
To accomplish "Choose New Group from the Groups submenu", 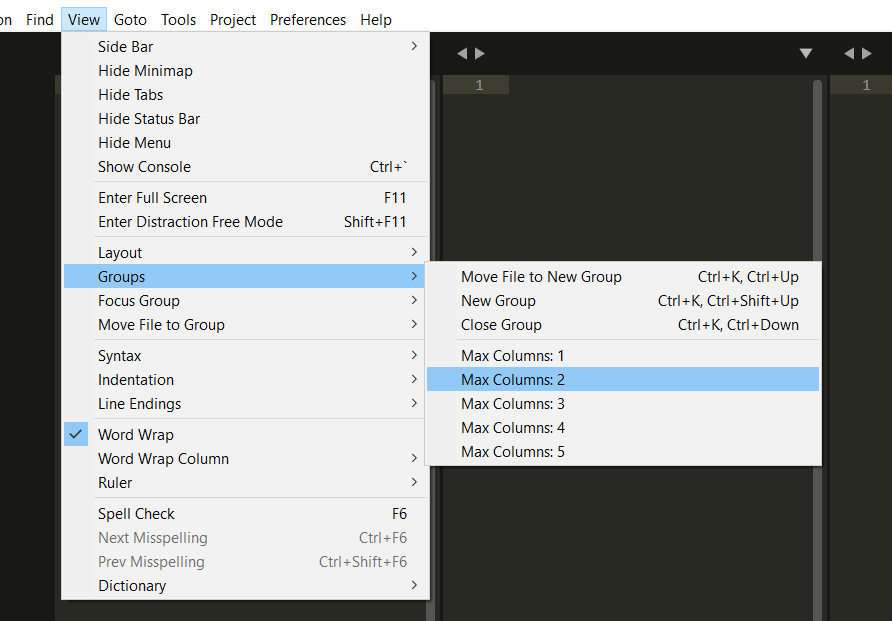I will [x=498, y=300].
